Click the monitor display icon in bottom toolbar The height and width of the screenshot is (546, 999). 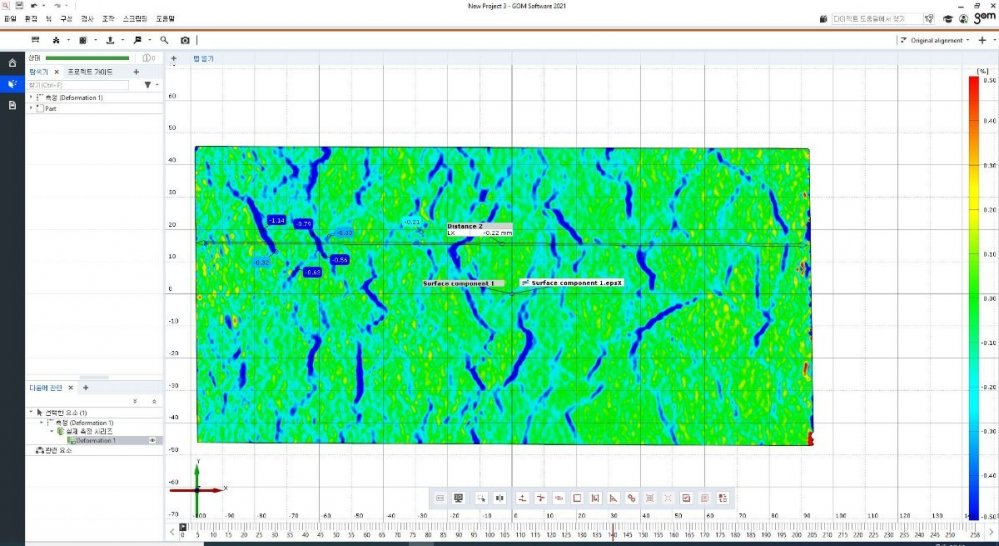[459, 497]
